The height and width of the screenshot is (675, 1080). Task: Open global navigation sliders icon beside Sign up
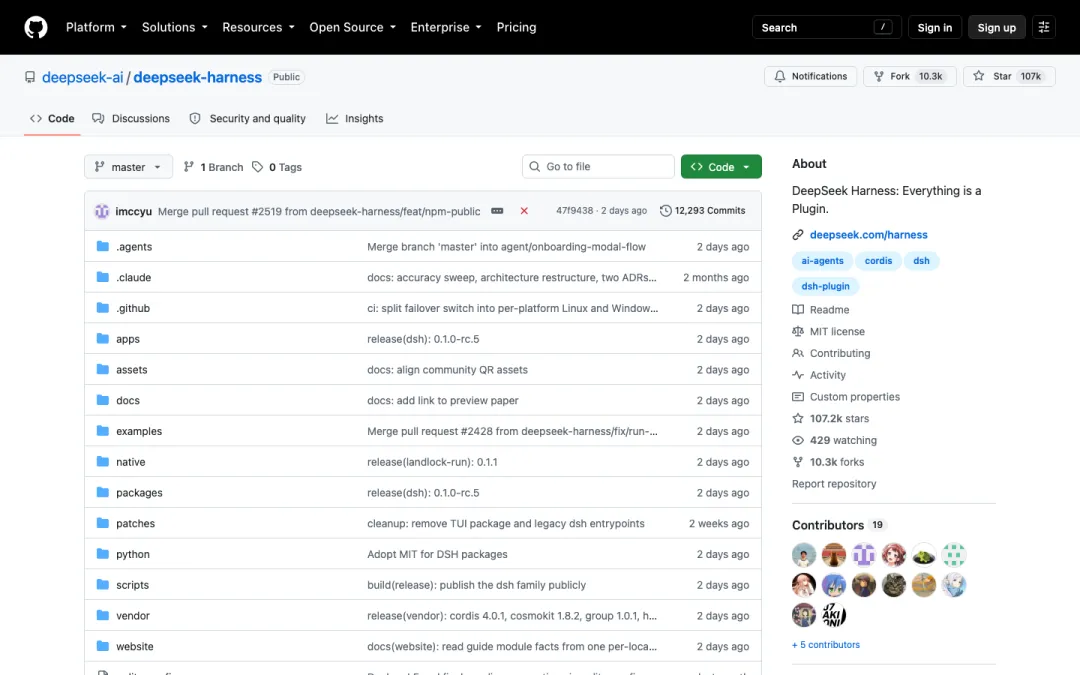(1043, 28)
